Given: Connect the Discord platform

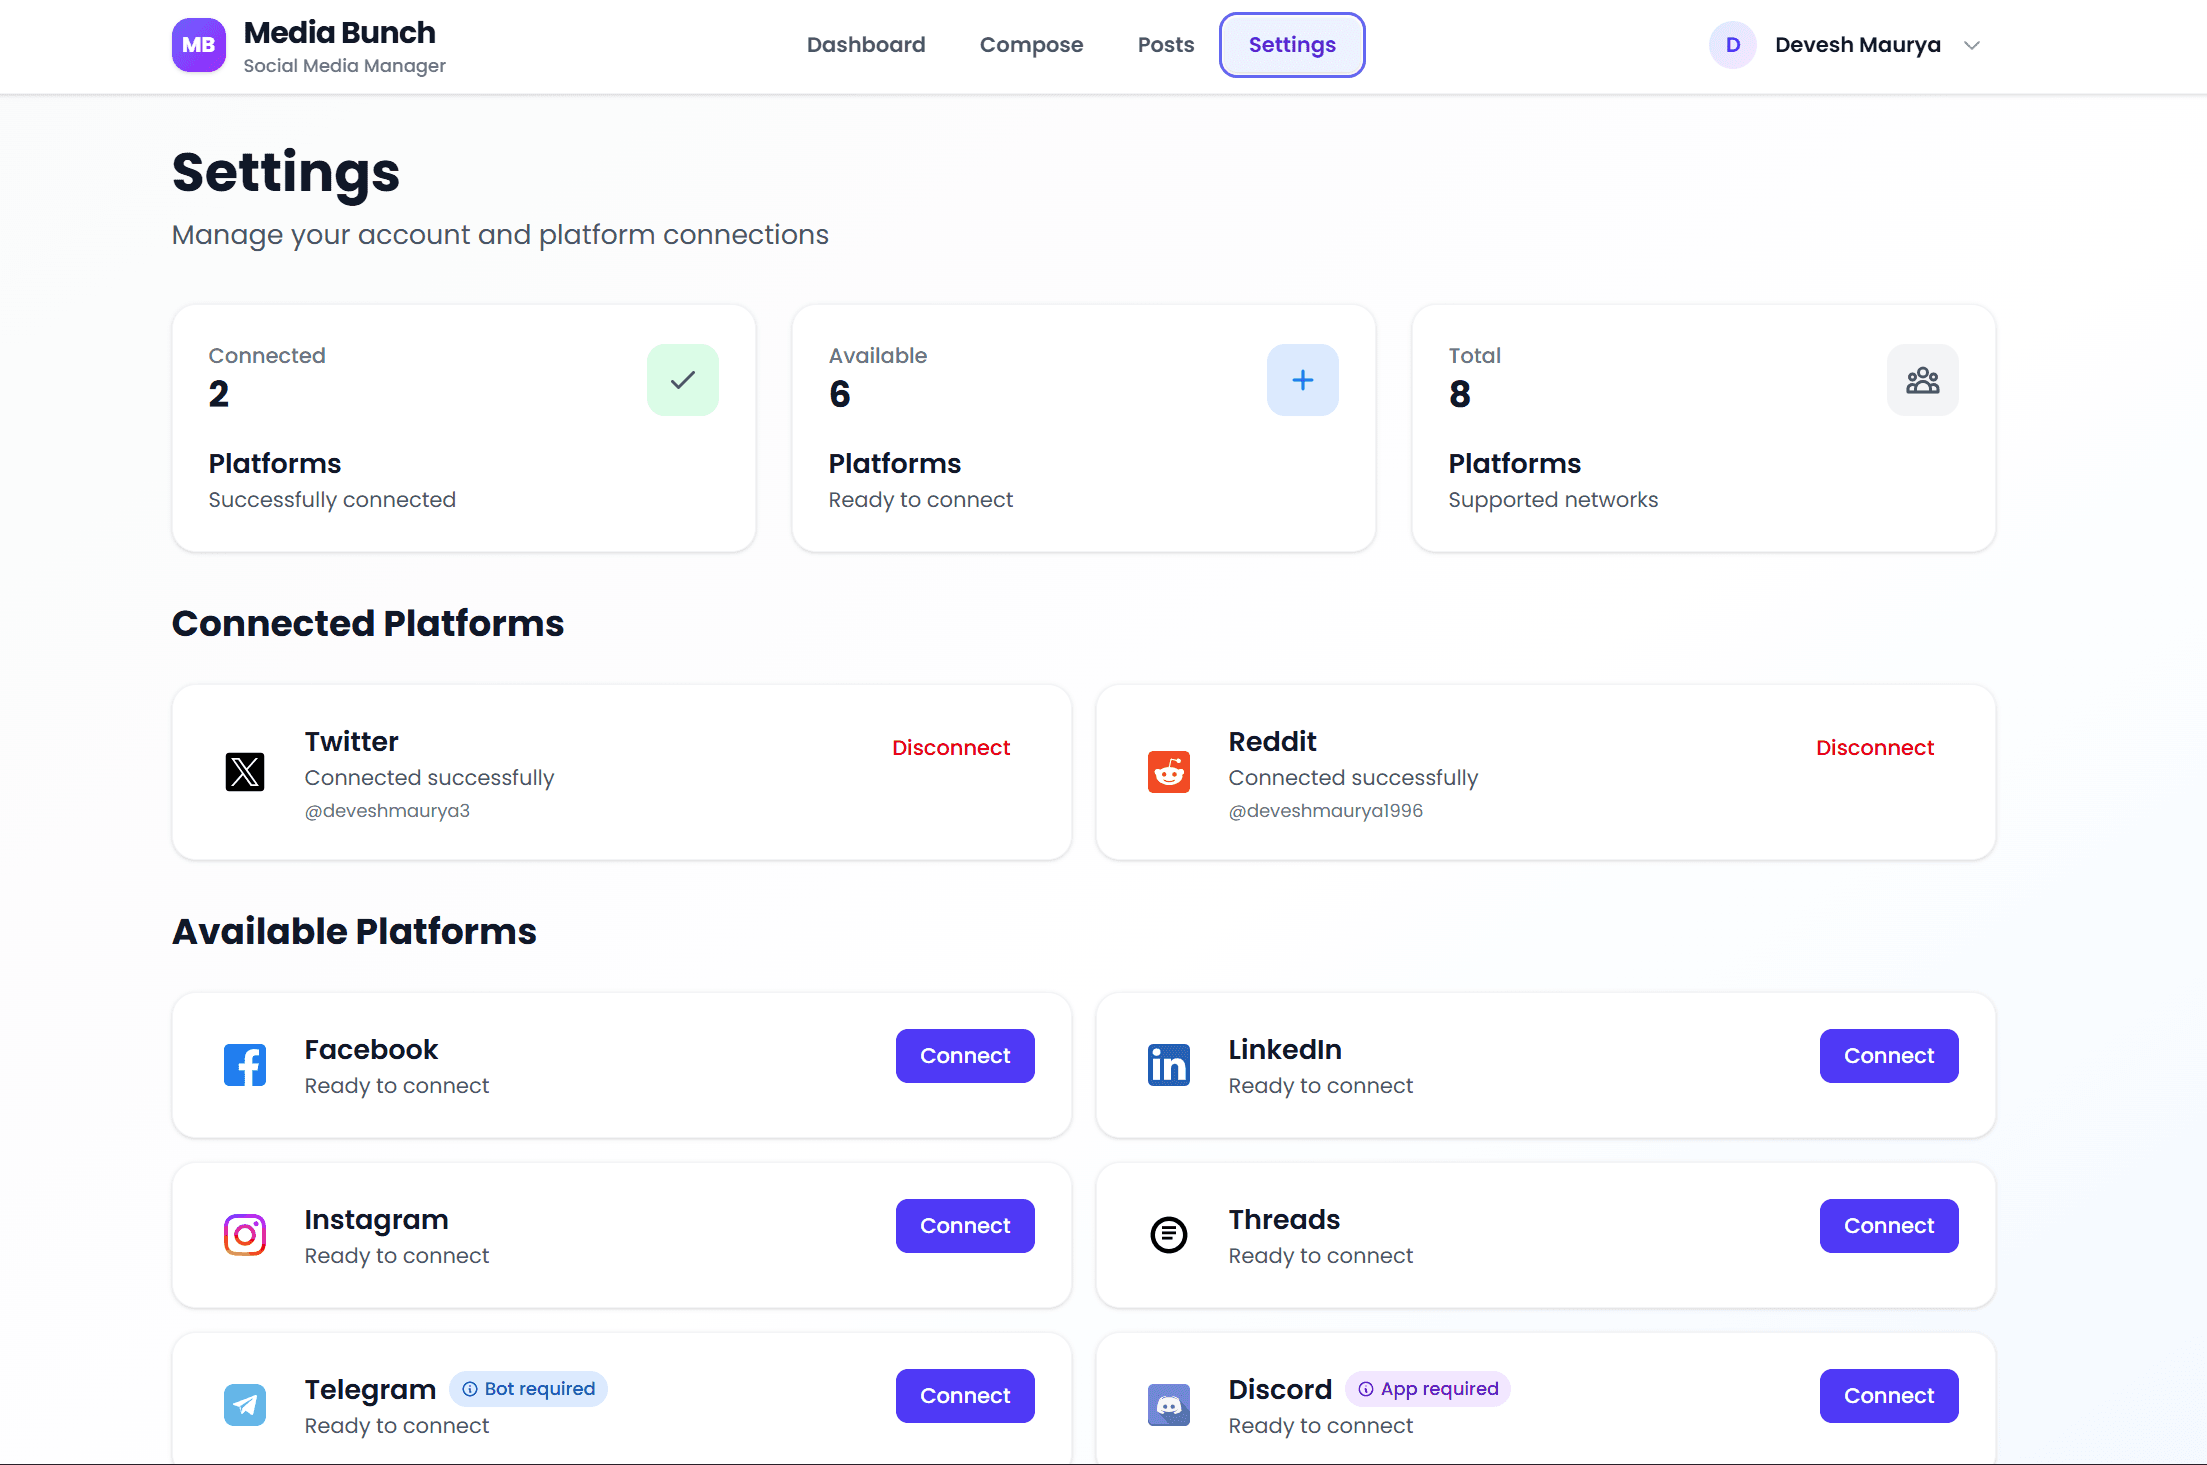Looking at the screenshot, I should click(x=1889, y=1396).
